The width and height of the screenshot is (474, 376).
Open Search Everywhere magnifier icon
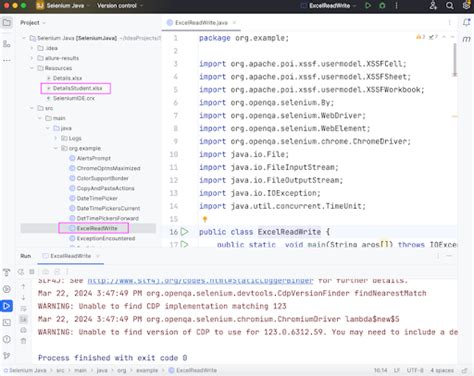pos(450,6)
